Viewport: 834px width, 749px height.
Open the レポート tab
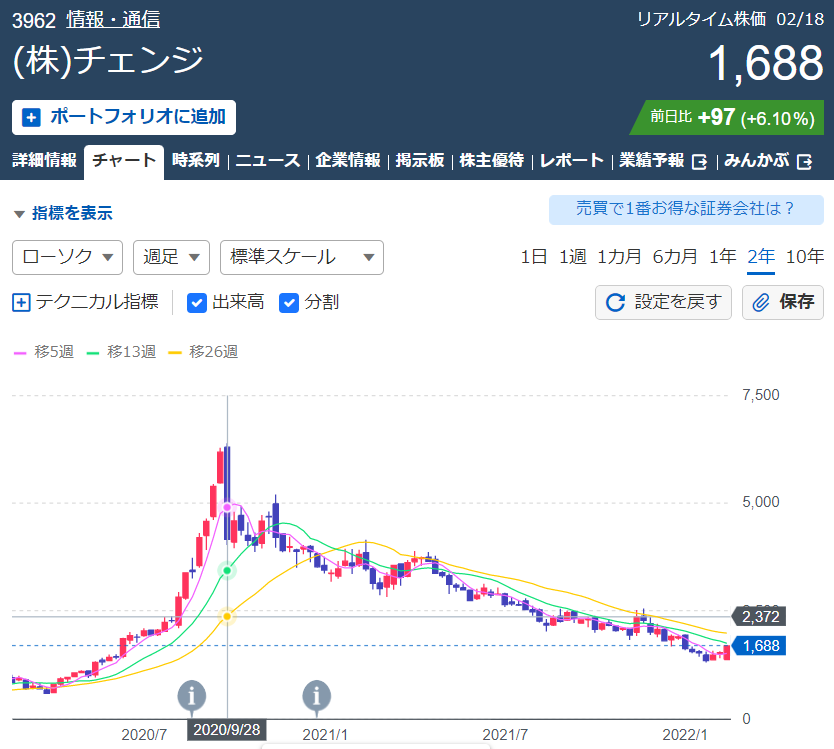(x=572, y=160)
